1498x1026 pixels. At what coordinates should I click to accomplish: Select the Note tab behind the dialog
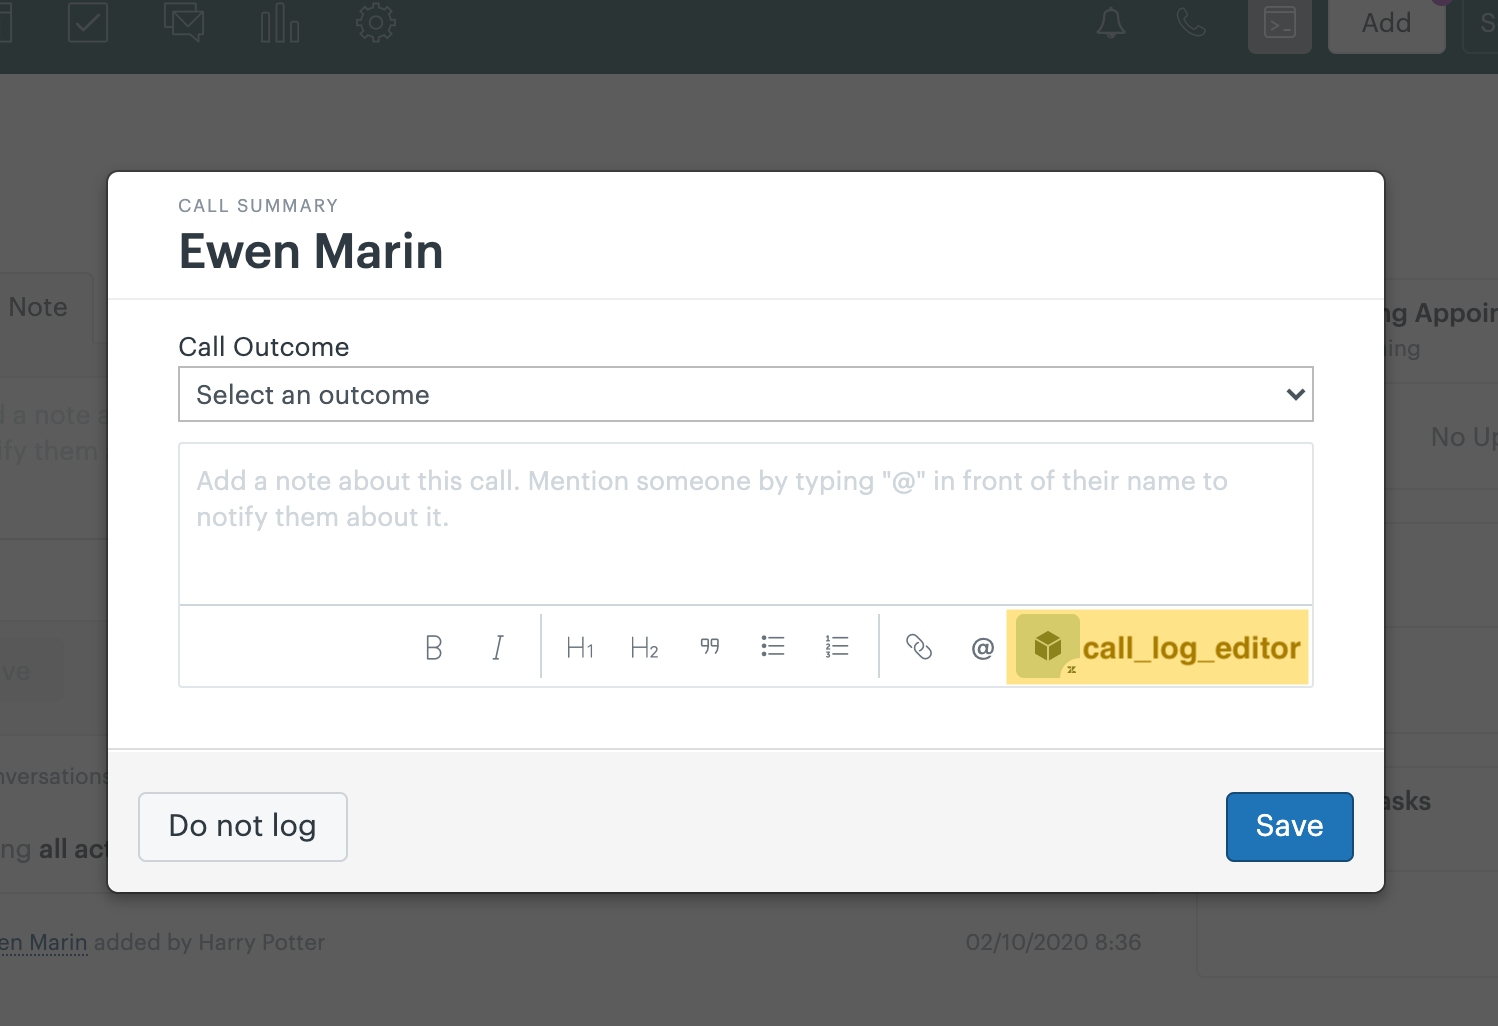point(38,307)
